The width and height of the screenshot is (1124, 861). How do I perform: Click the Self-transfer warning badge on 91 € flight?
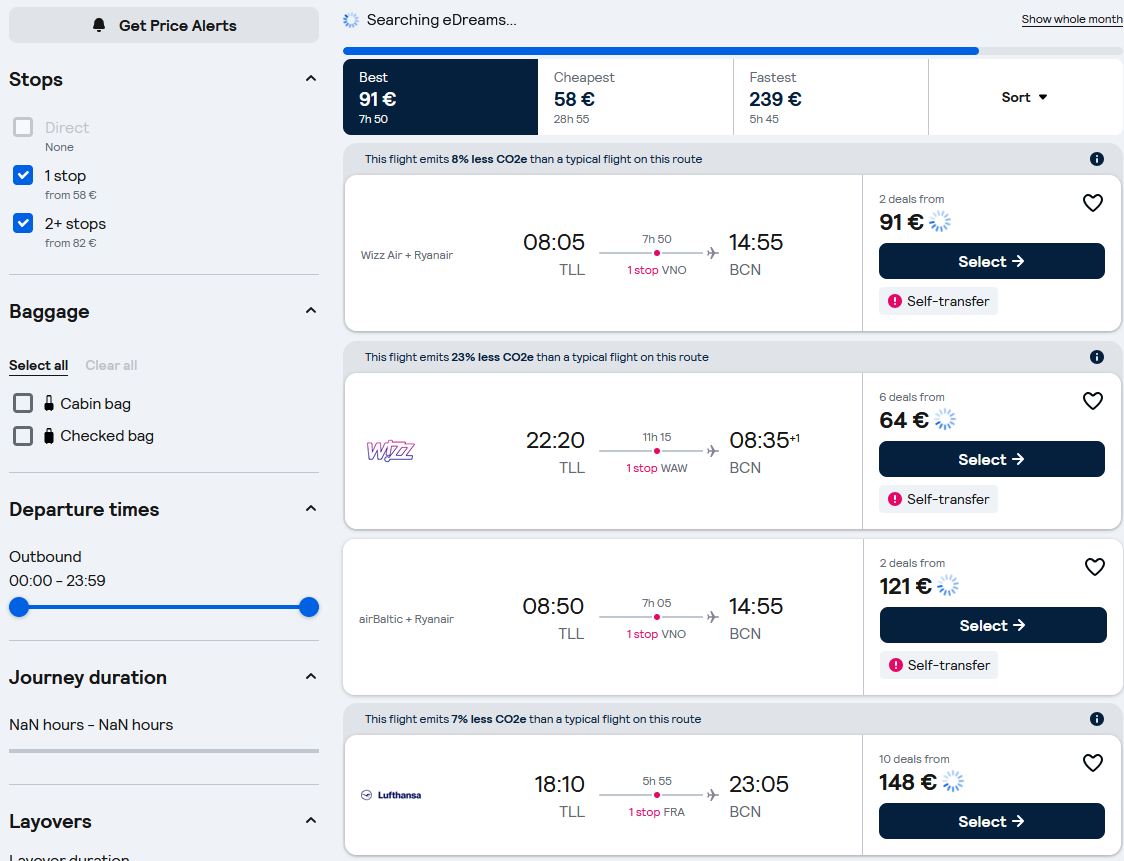938,301
